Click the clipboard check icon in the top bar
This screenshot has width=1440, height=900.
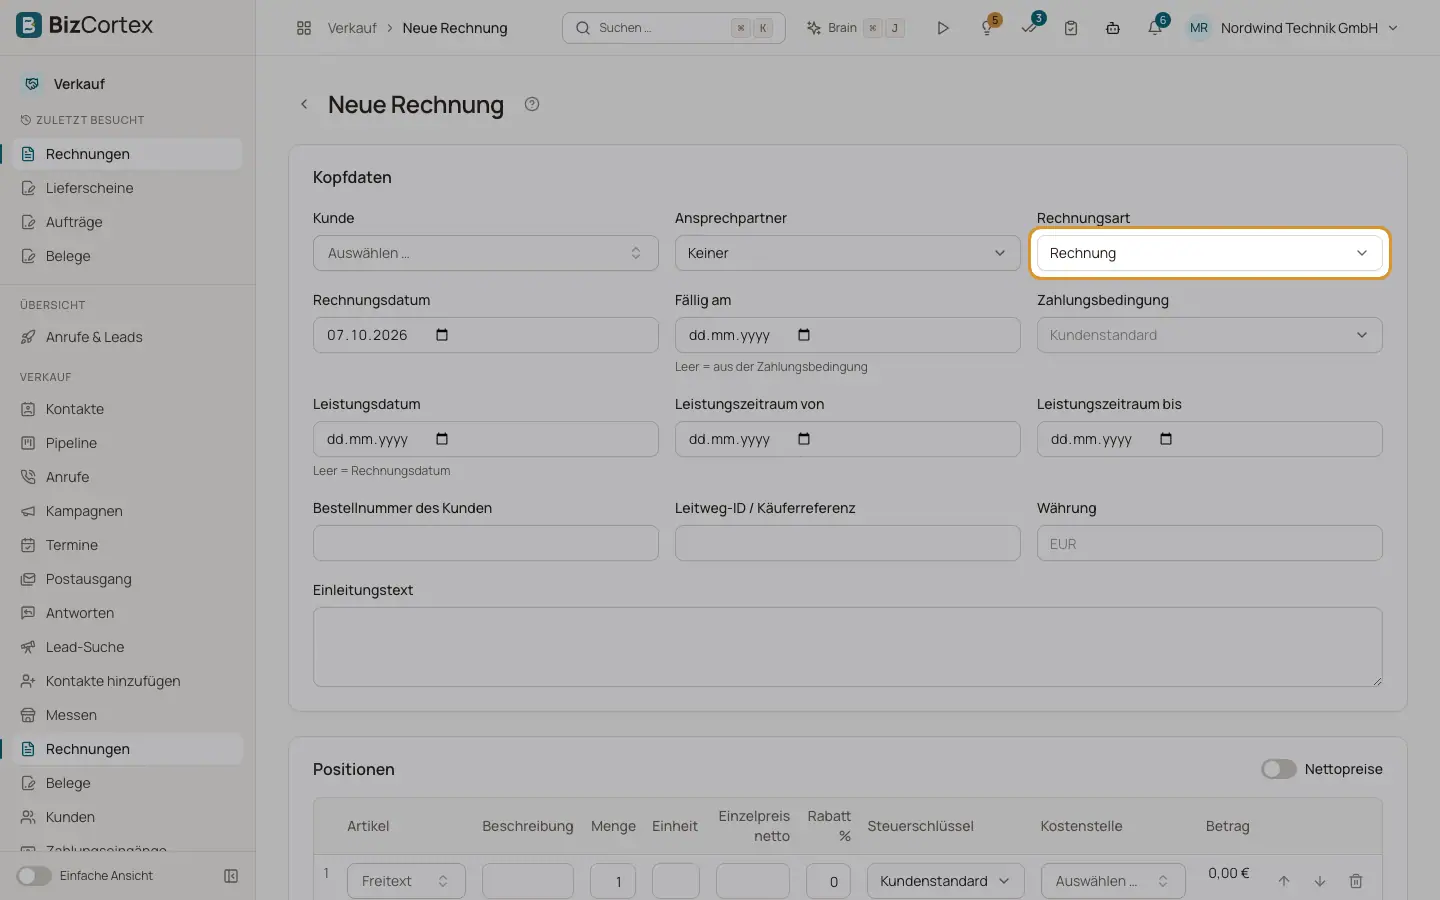pos(1071,28)
